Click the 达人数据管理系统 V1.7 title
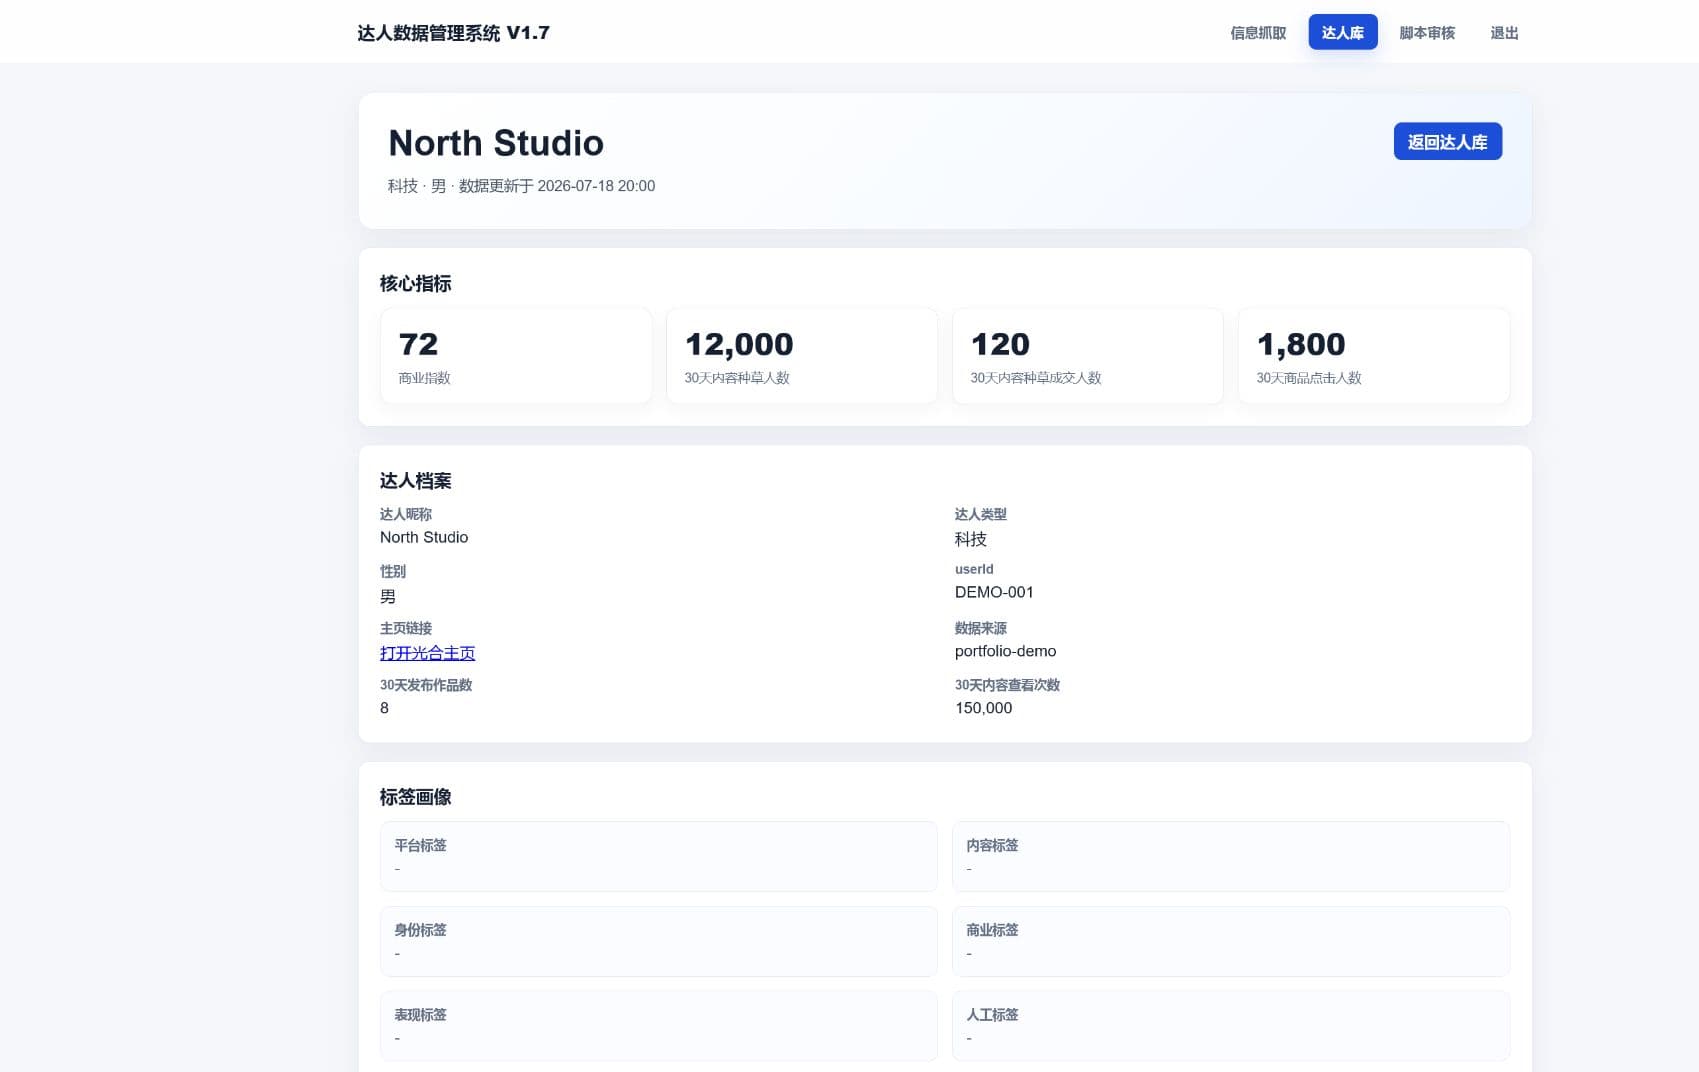Image resolution: width=1699 pixels, height=1072 pixels. point(453,33)
